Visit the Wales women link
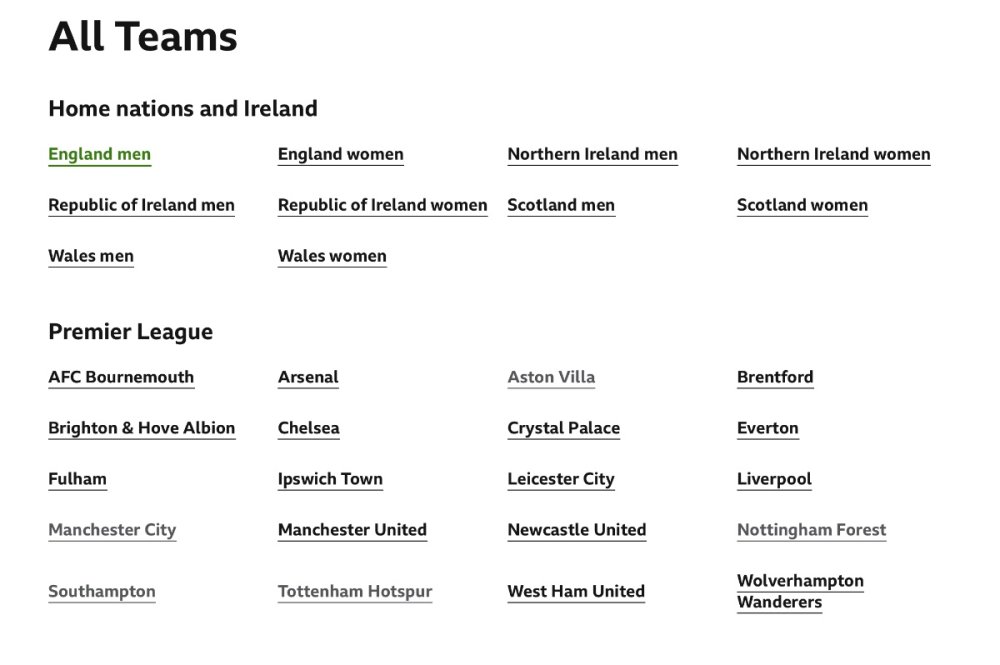Image resolution: width=1000 pixels, height=665 pixels. [x=332, y=256]
